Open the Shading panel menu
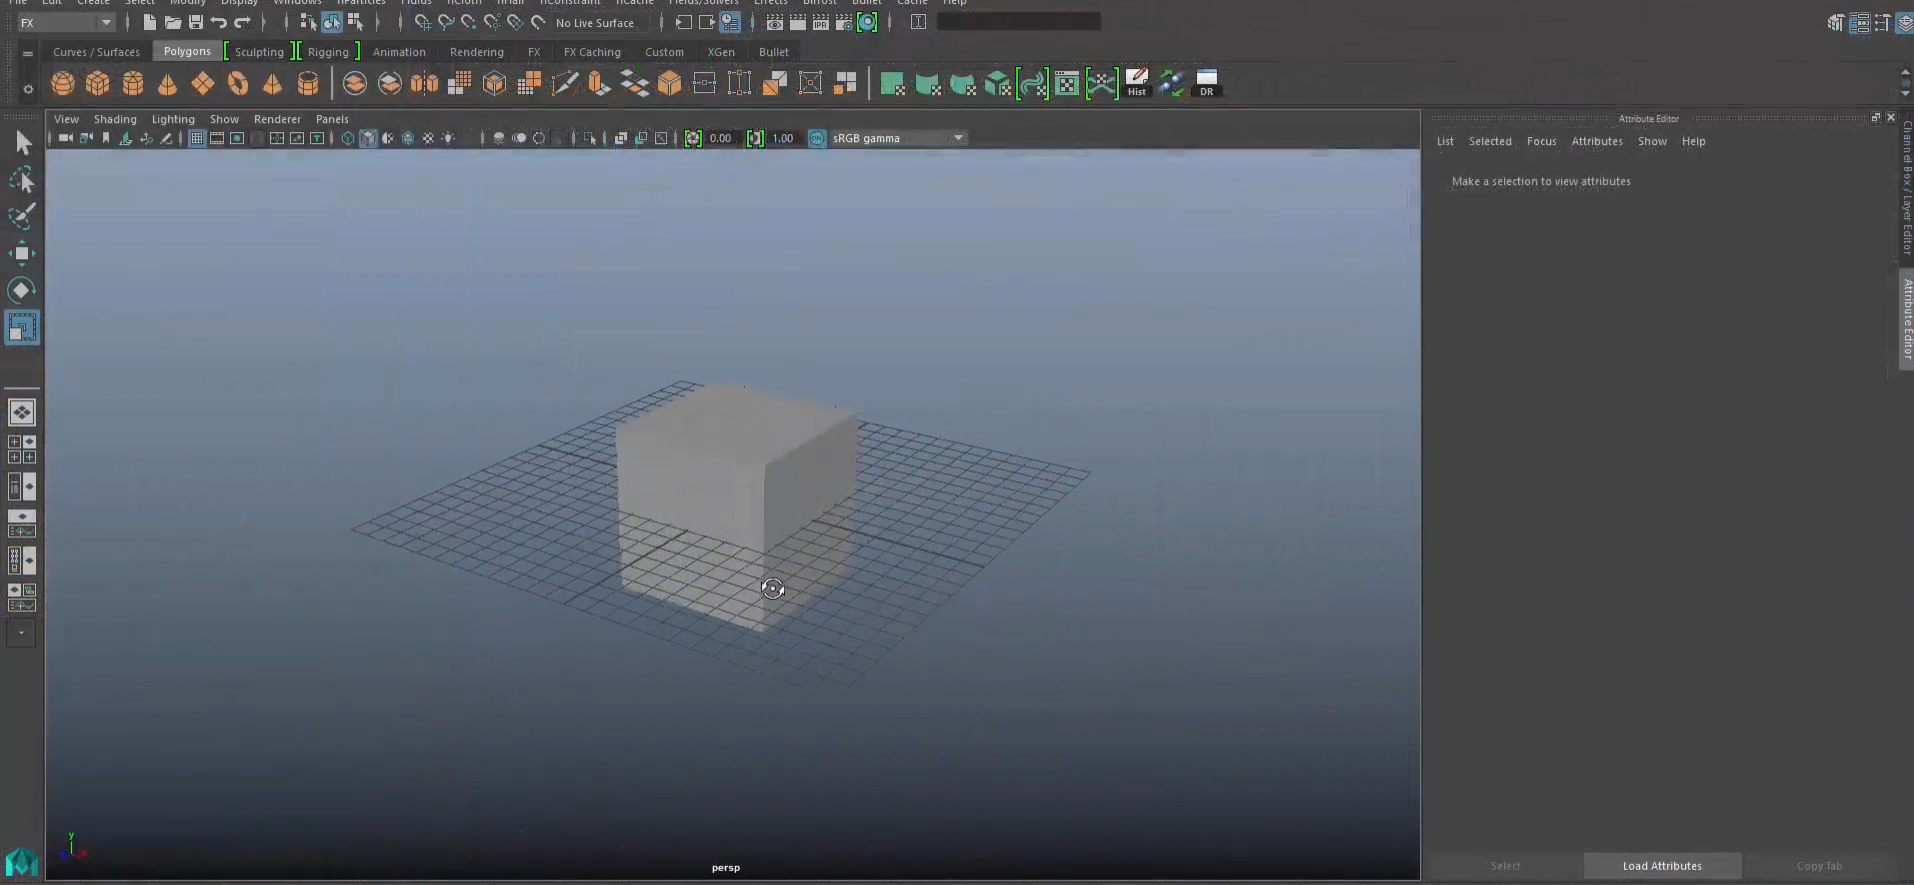The height and width of the screenshot is (885, 1914). point(115,119)
